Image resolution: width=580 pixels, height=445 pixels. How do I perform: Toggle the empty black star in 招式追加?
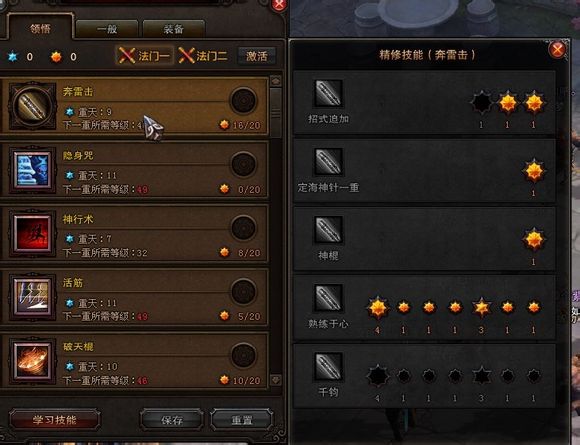click(x=482, y=103)
